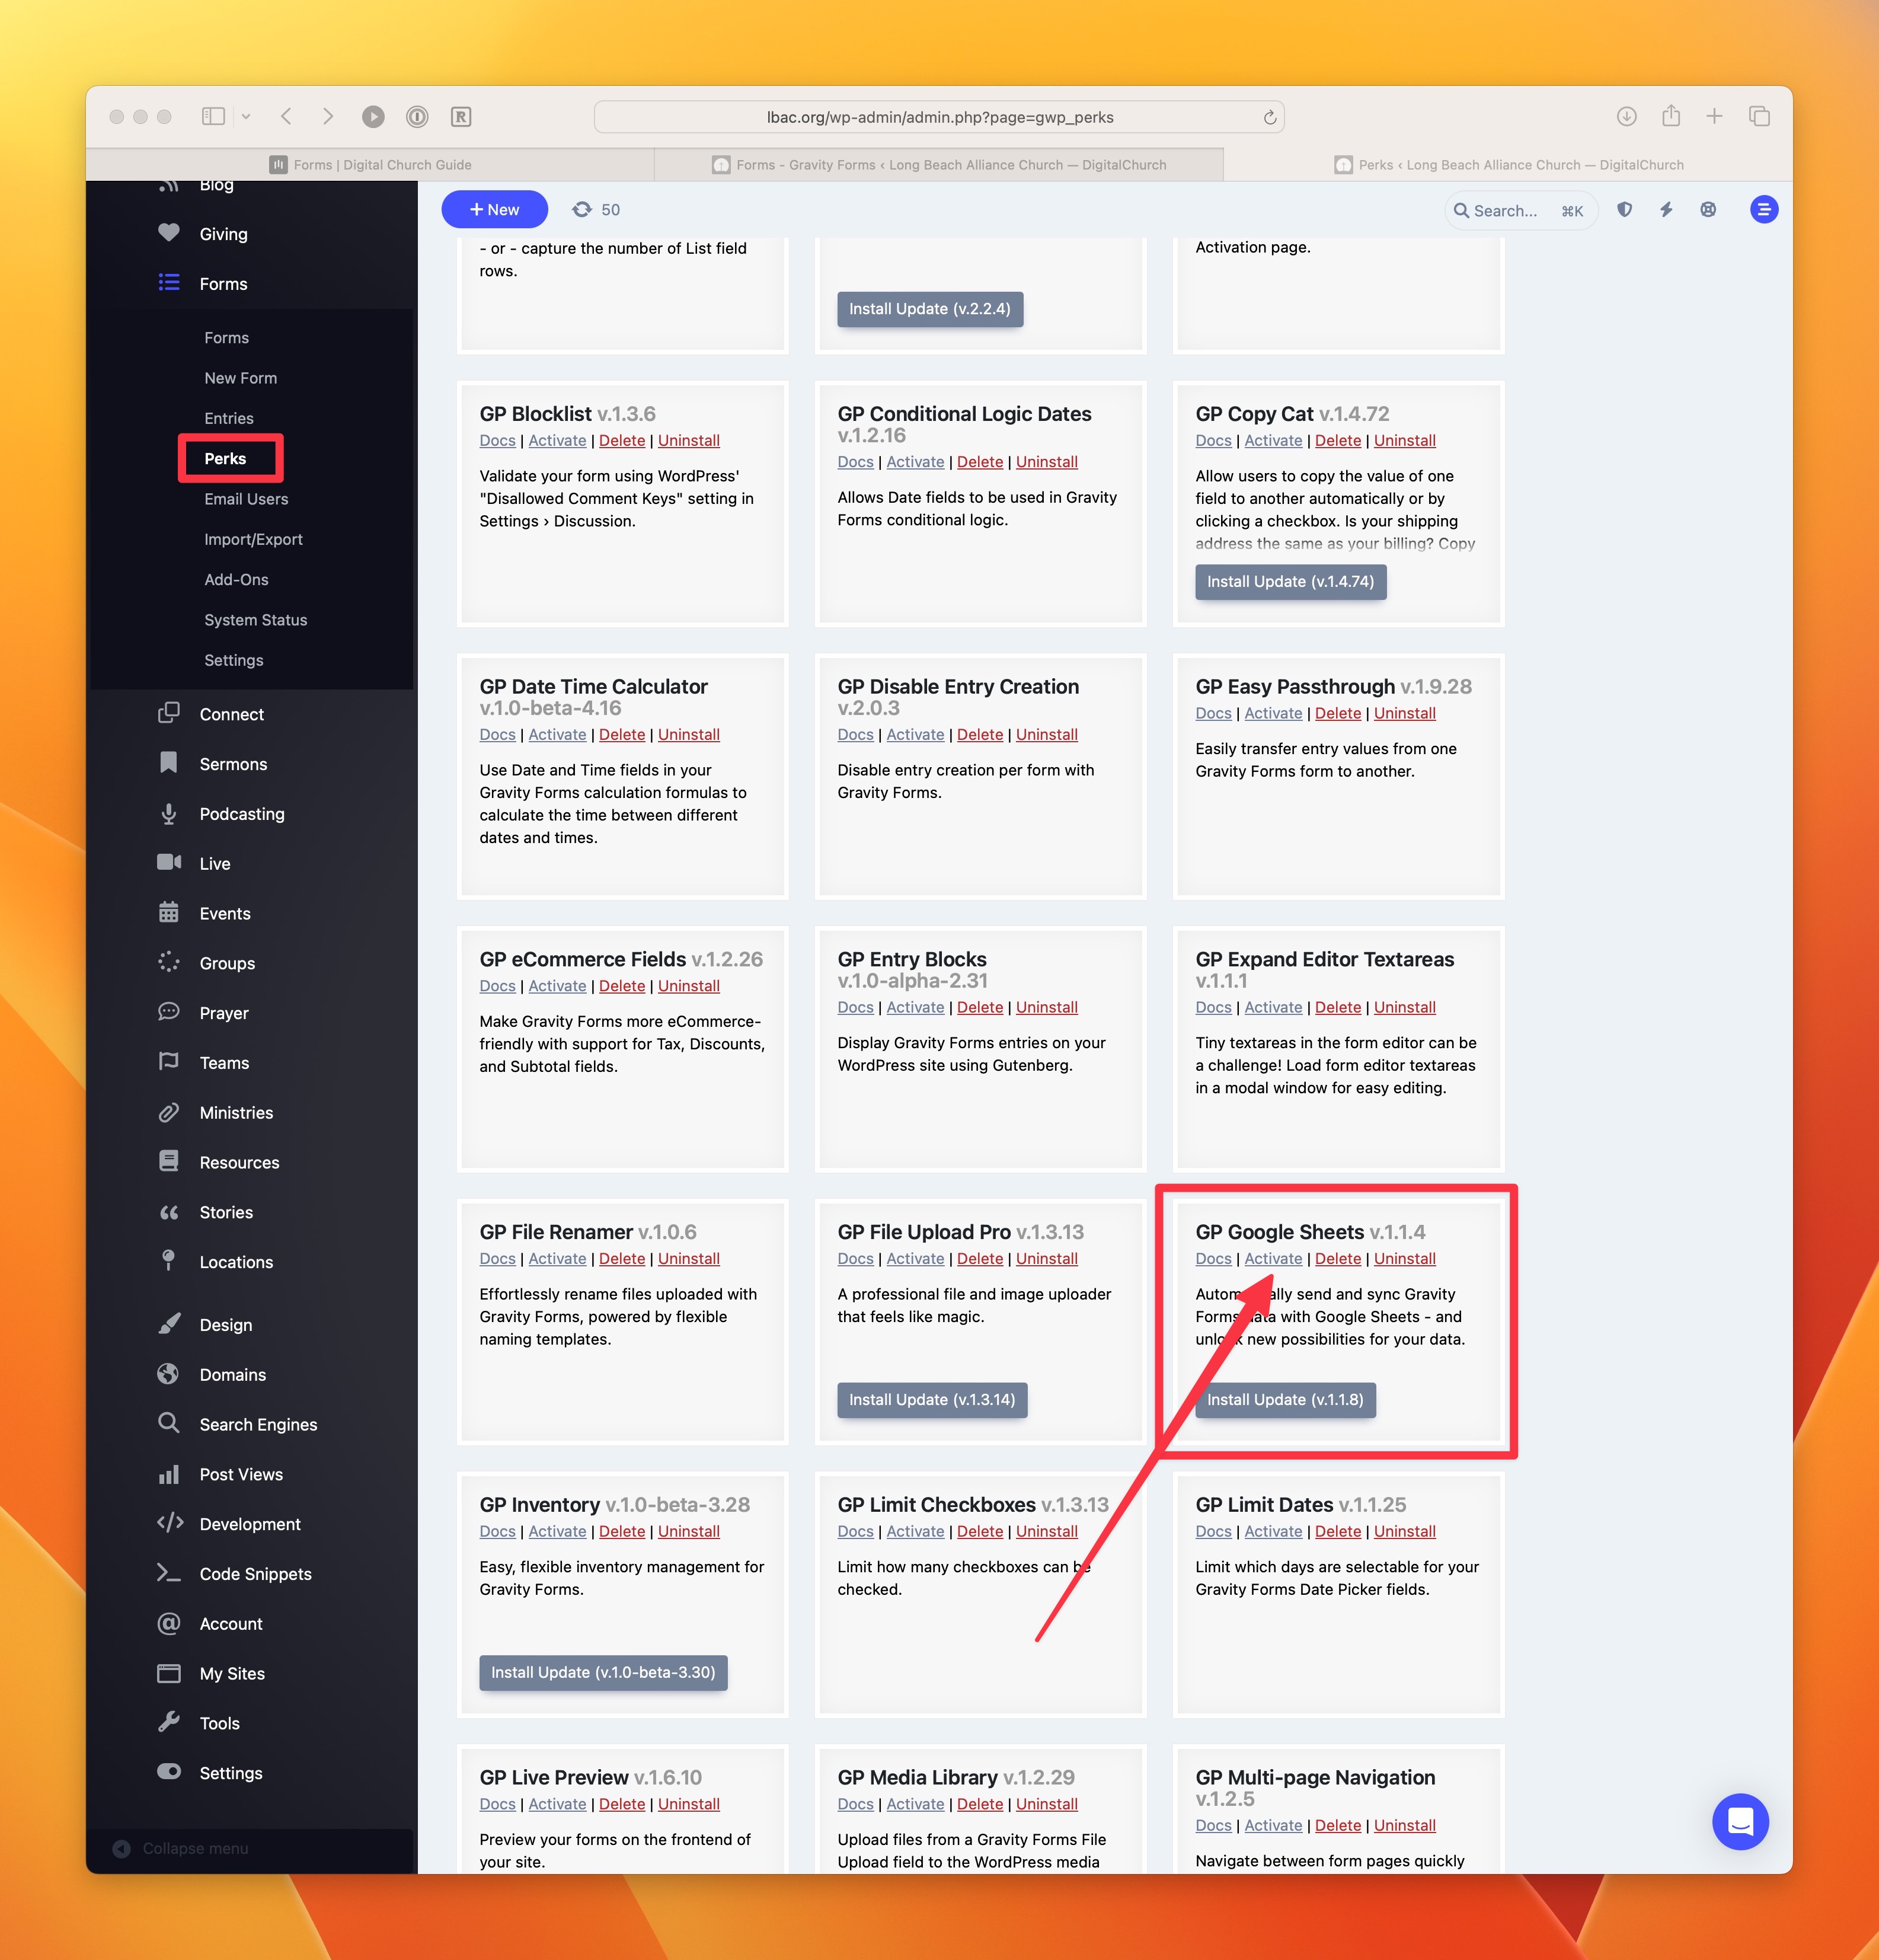Click the Locations pin icon
This screenshot has width=1879, height=1960.
tap(169, 1261)
